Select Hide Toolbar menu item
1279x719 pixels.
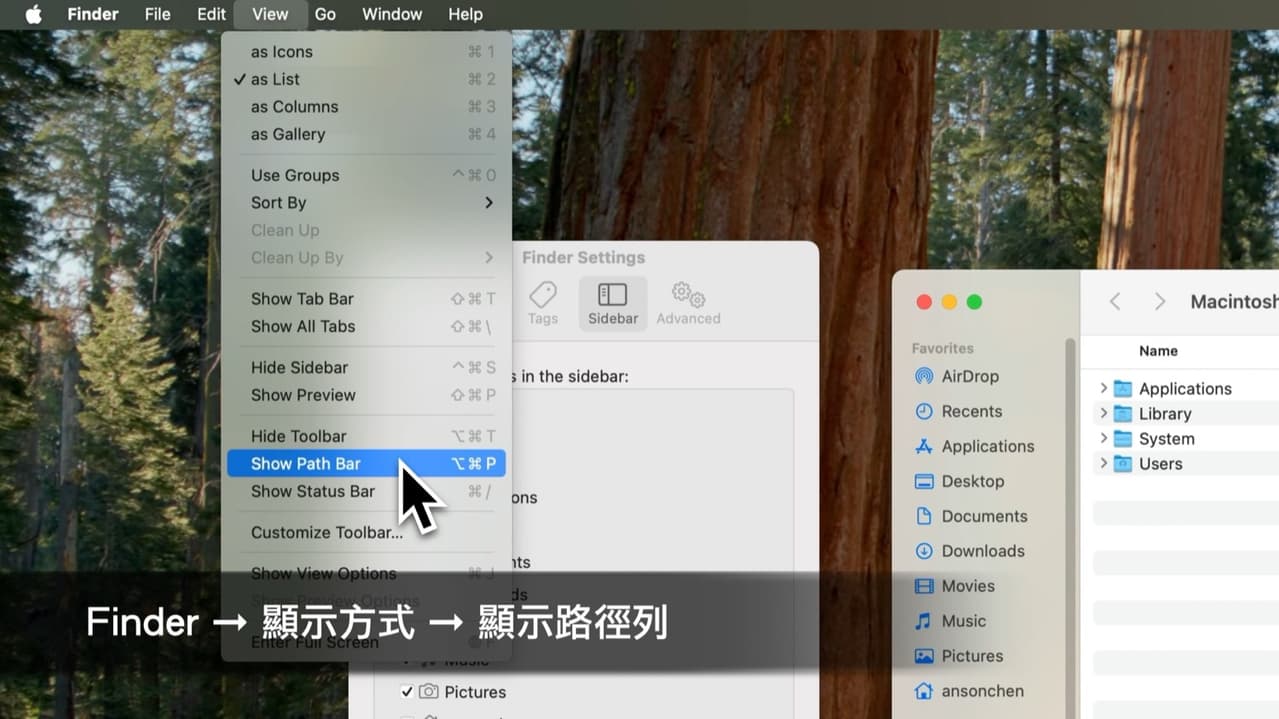pyautogui.click(x=367, y=436)
